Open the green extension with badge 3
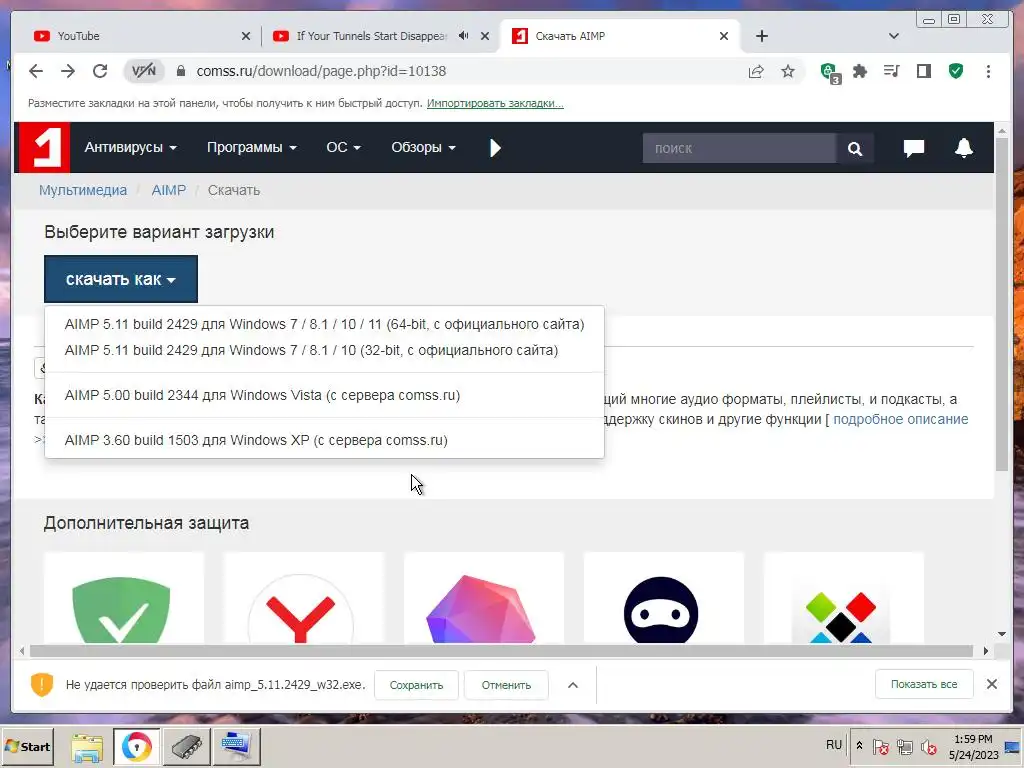 [830, 72]
